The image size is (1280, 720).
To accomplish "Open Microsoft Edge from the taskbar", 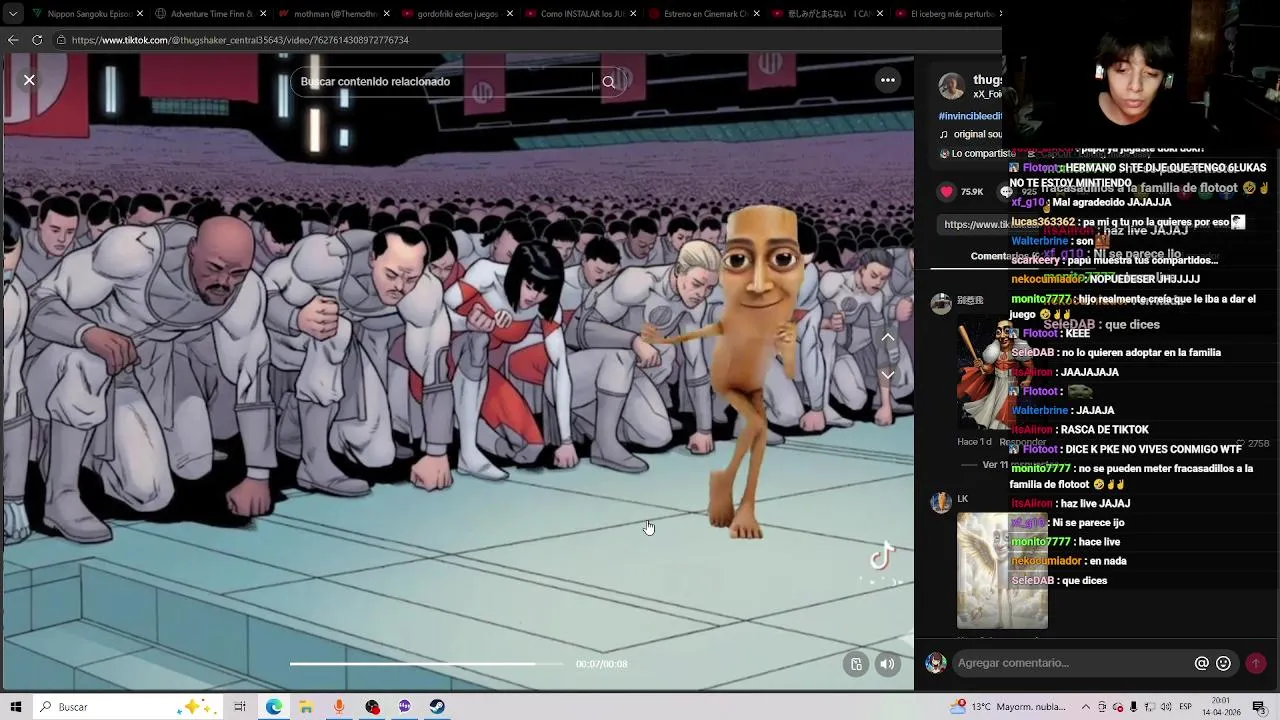I will click(274, 707).
